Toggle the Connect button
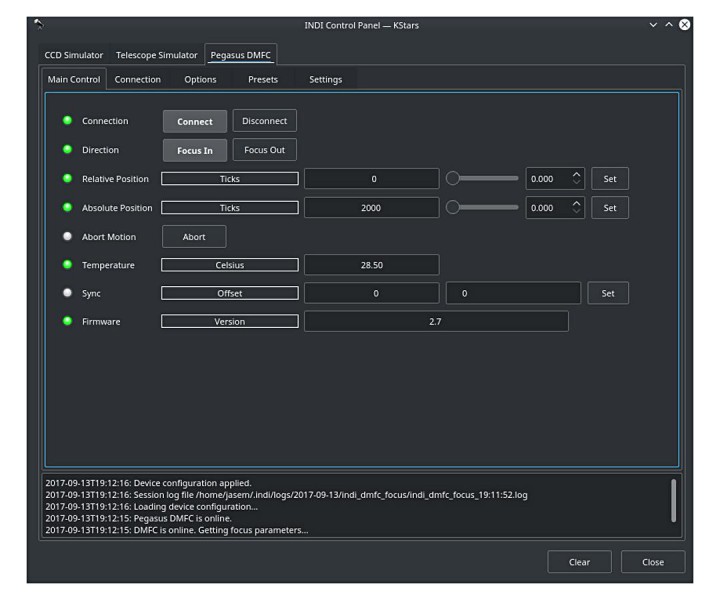Viewport: 720px width, 600px height. pyautogui.click(x=195, y=121)
